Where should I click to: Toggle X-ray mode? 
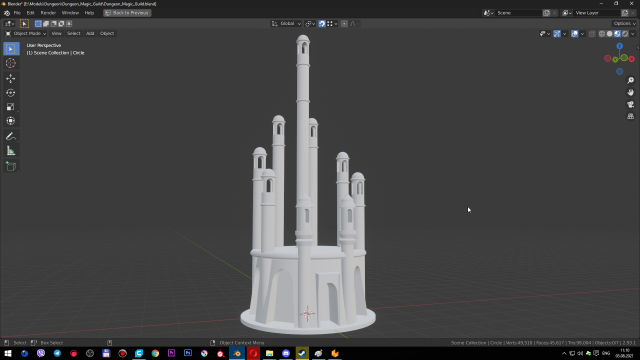click(592, 34)
